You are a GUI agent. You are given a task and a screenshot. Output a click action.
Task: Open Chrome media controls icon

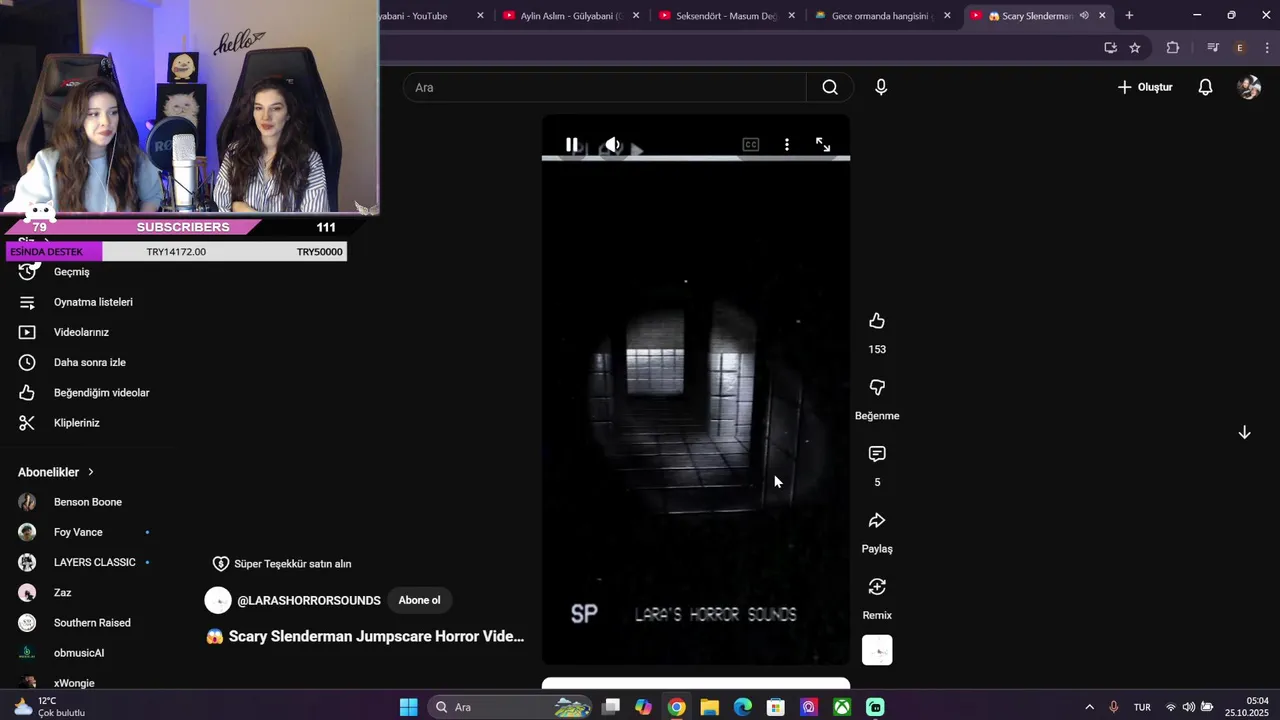(1213, 47)
